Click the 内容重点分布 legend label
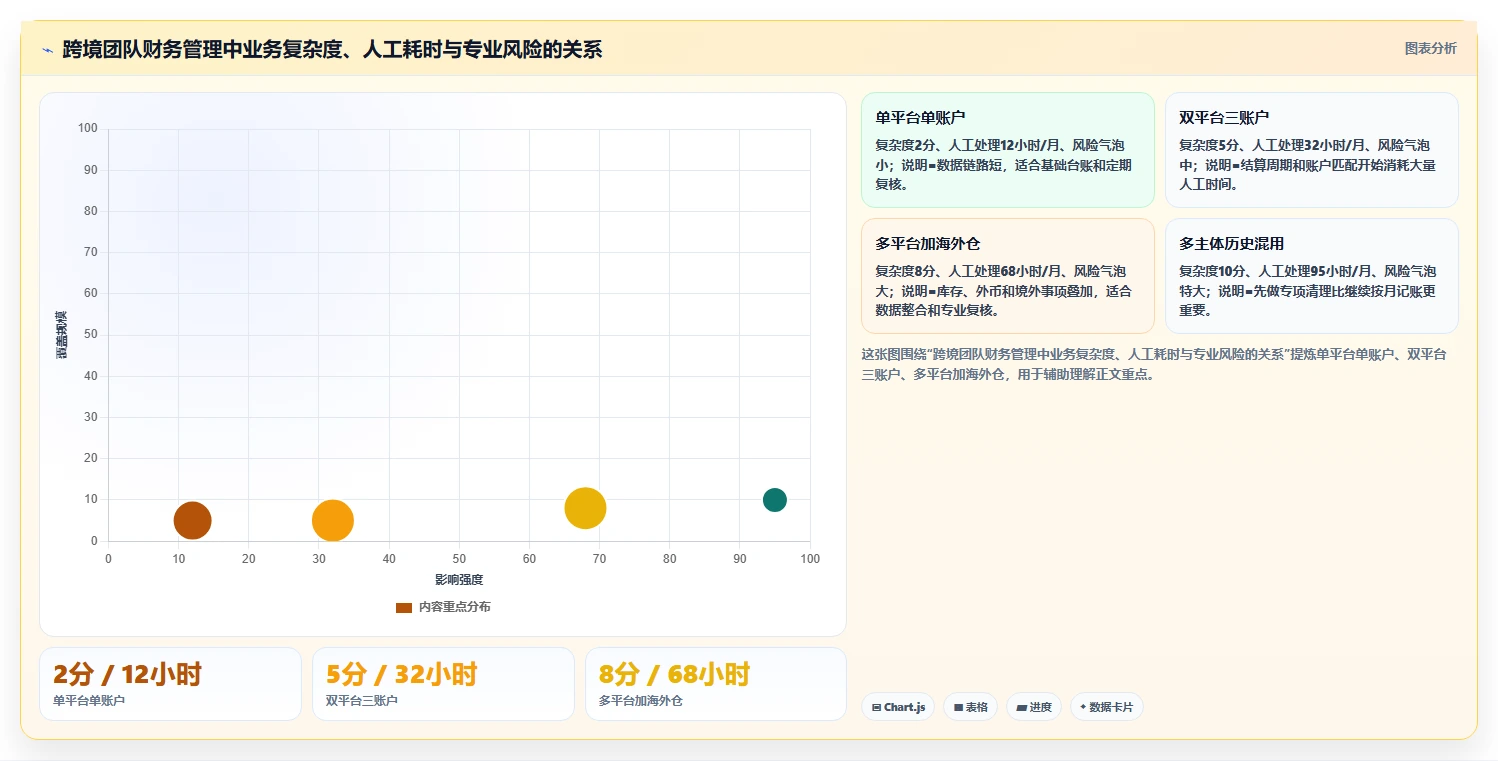The width and height of the screenshot is (1498, 761). click(x=455, y=607)
